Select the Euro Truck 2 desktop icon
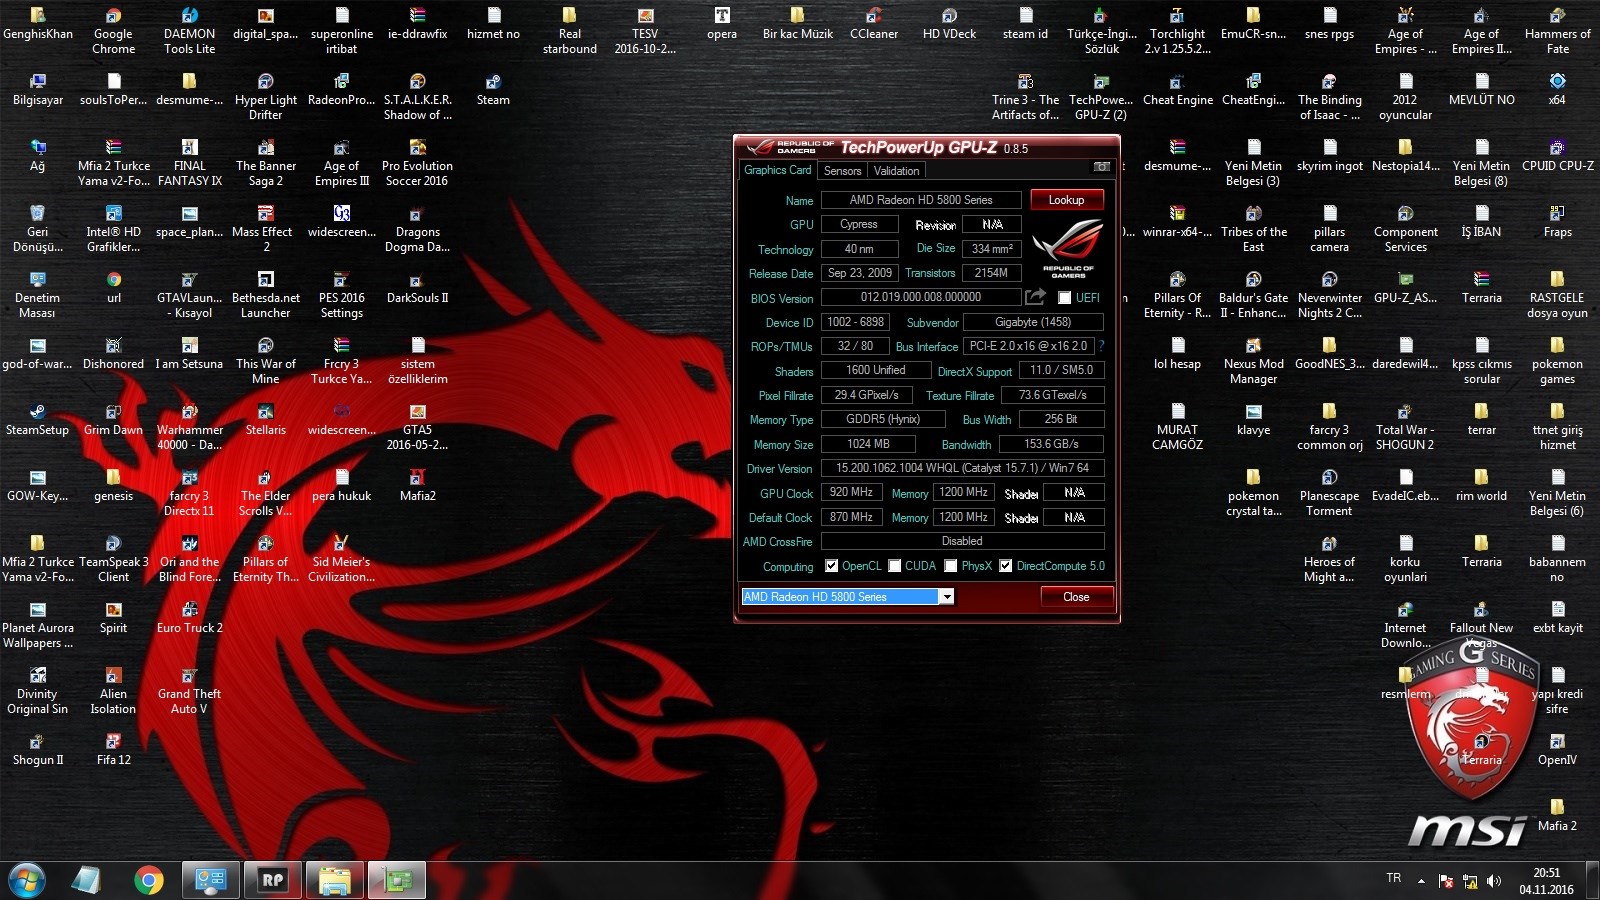This screenshot has width=1600, height=900. 189,617
